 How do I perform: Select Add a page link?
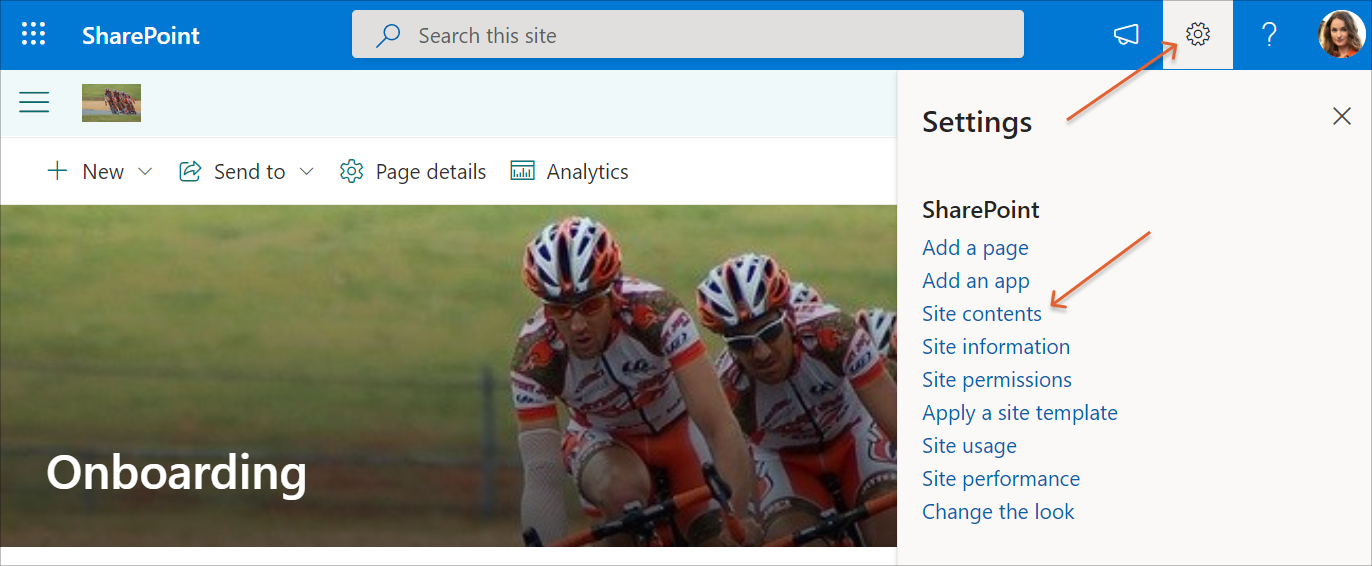click(975, 248)
